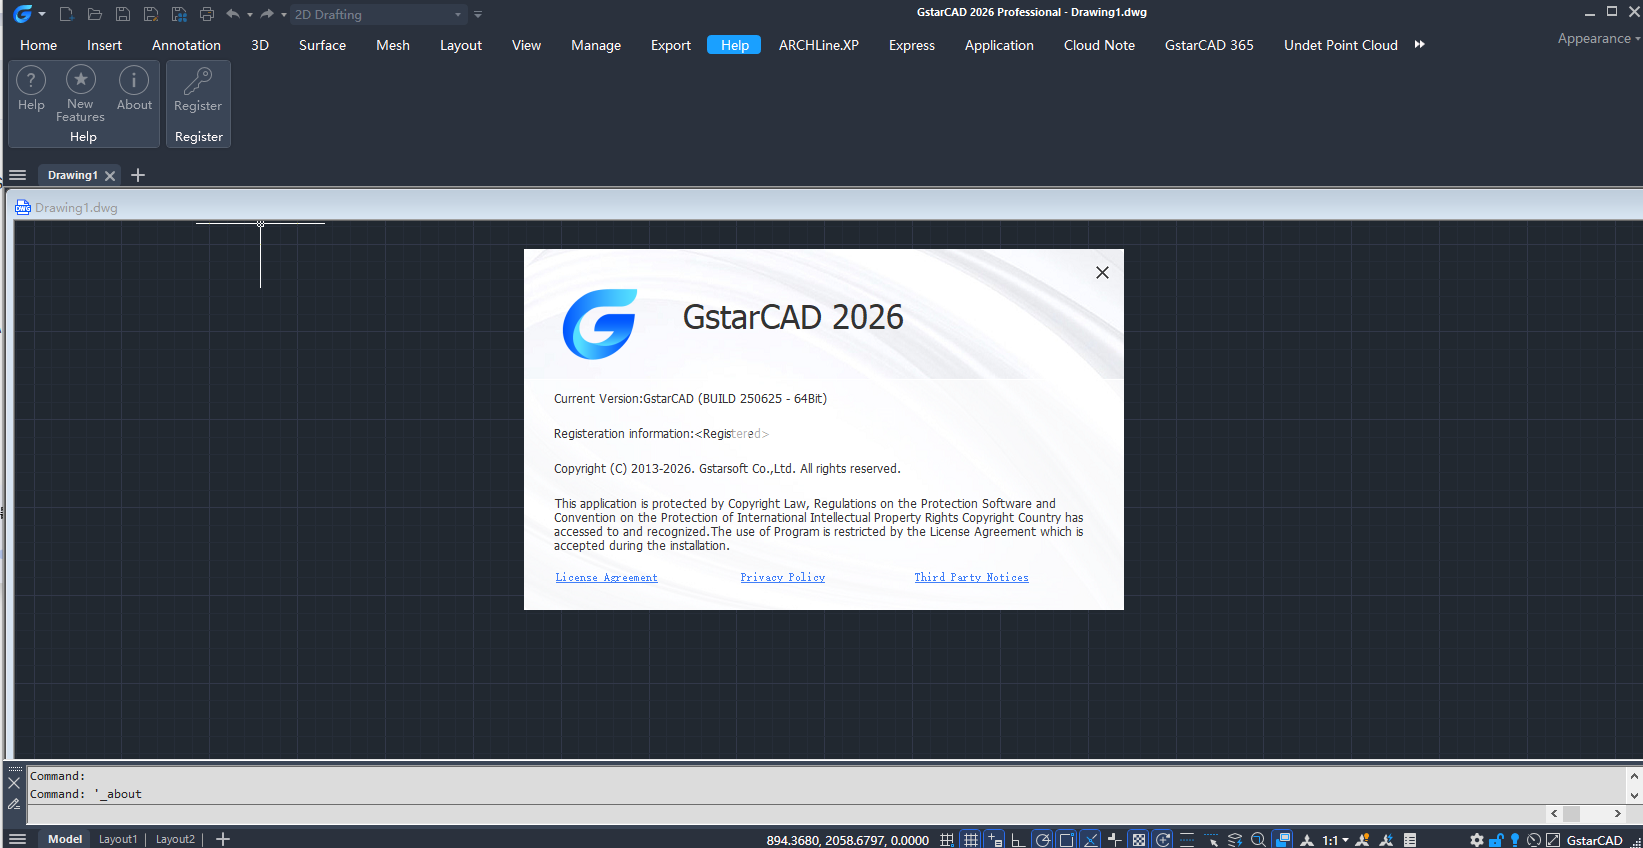This screenshot has width=1643, height=848.
Task: Click the customization list icon in status bar
Action: click(x=1410, y=840)
